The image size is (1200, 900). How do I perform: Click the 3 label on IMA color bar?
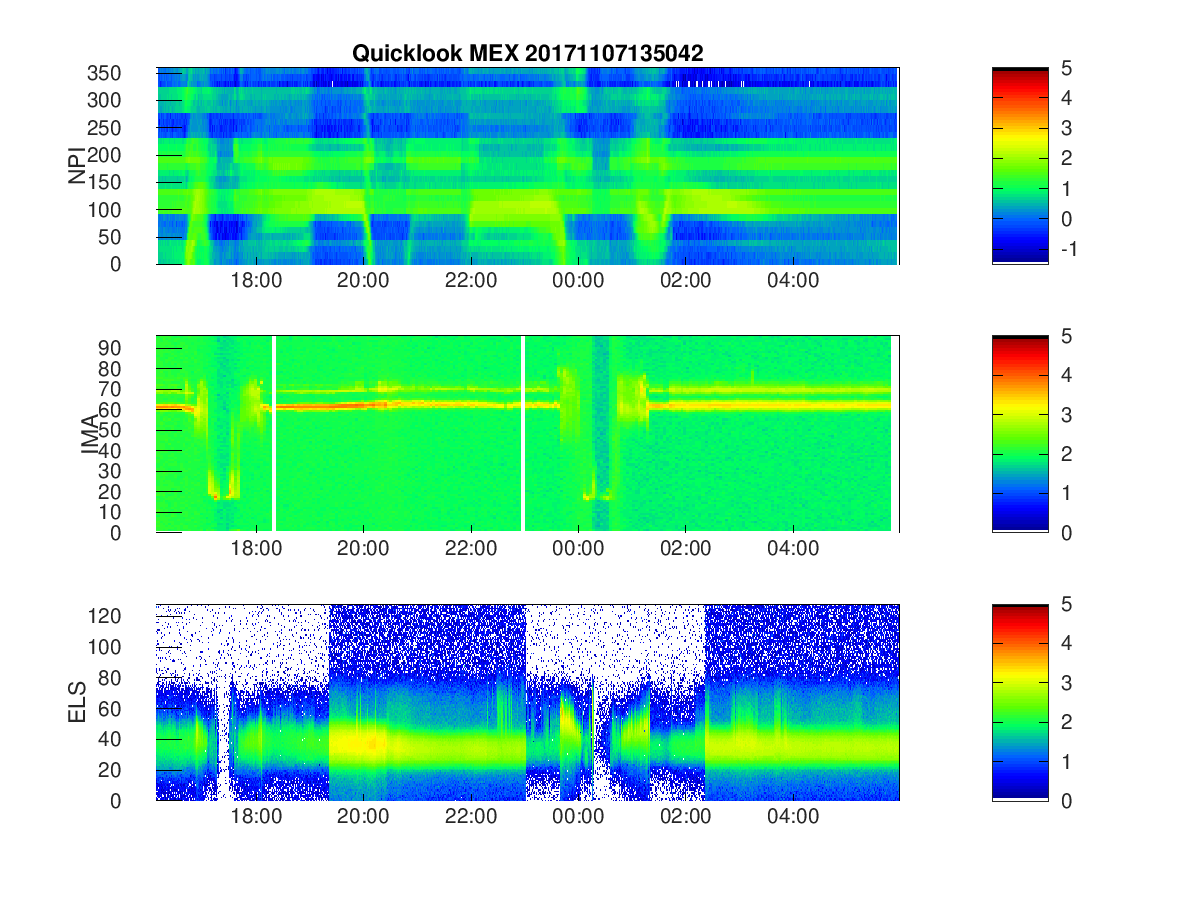click(1066, 415)
